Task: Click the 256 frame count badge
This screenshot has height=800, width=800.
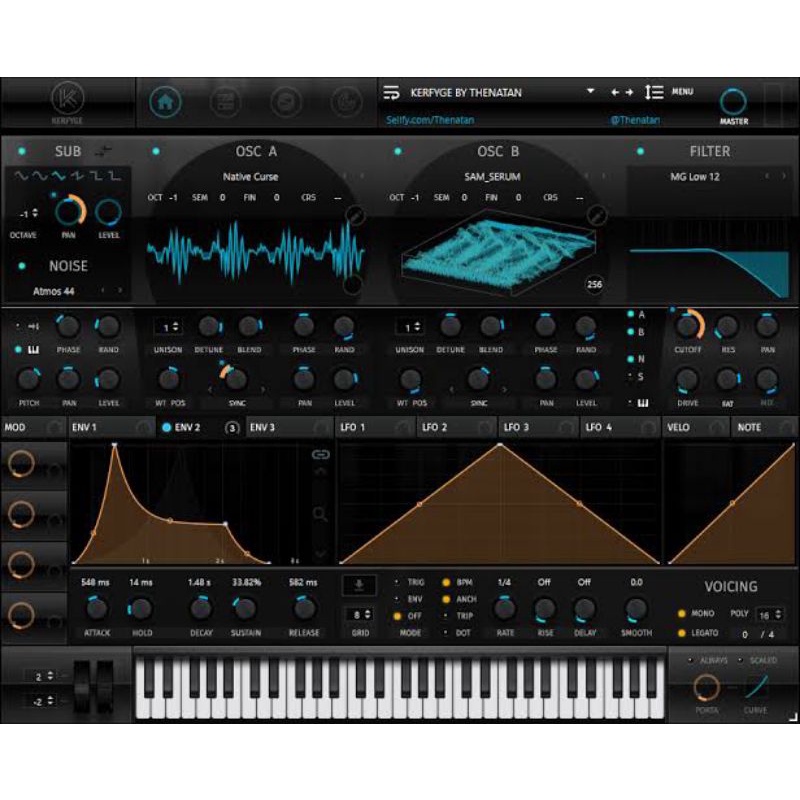Action: click(594, 285)
